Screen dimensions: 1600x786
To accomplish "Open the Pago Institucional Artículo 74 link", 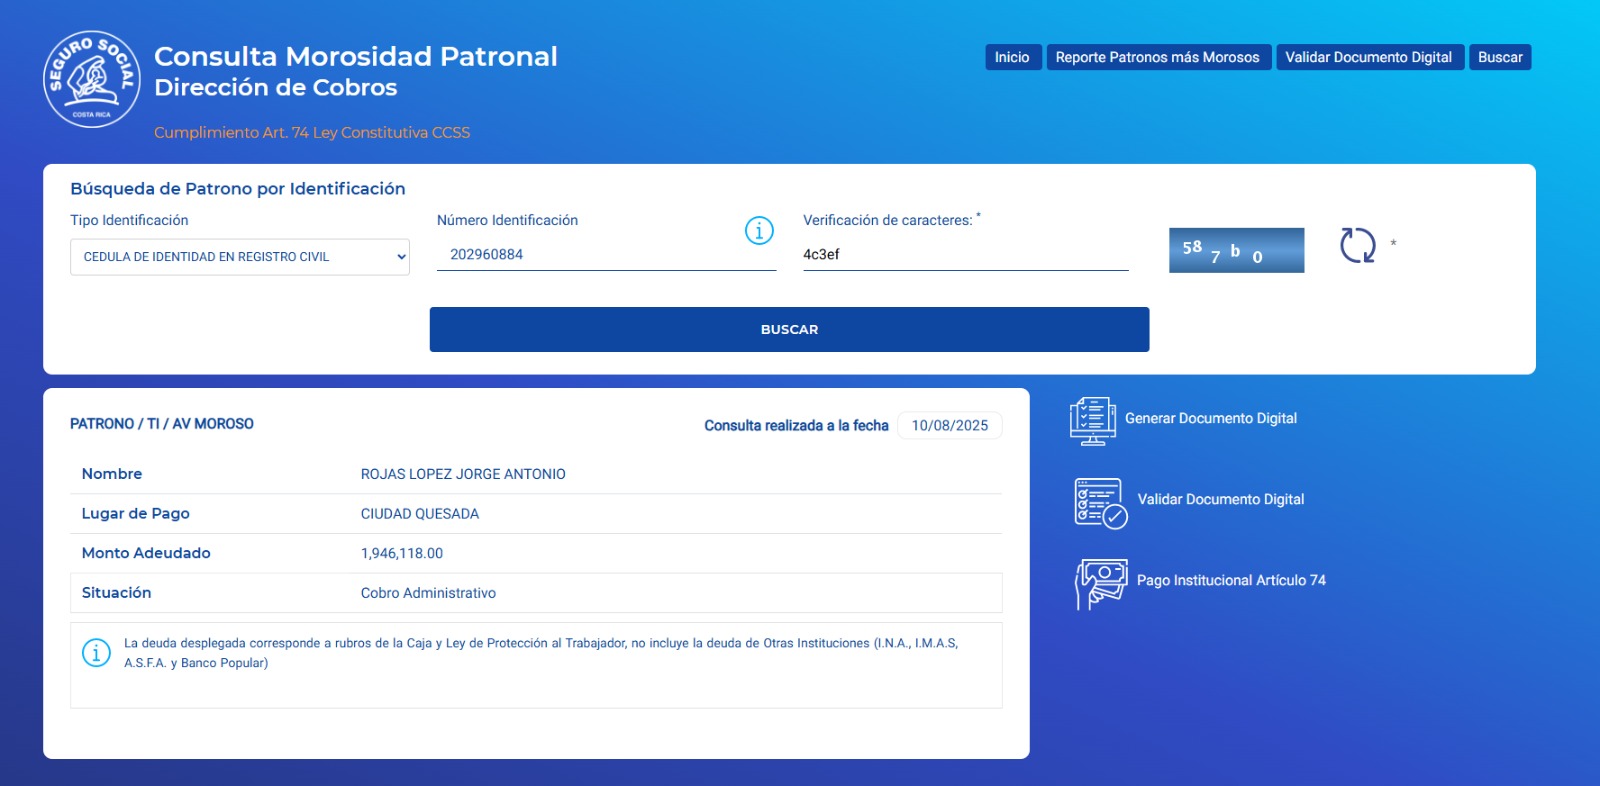I will click(1231, 580).
